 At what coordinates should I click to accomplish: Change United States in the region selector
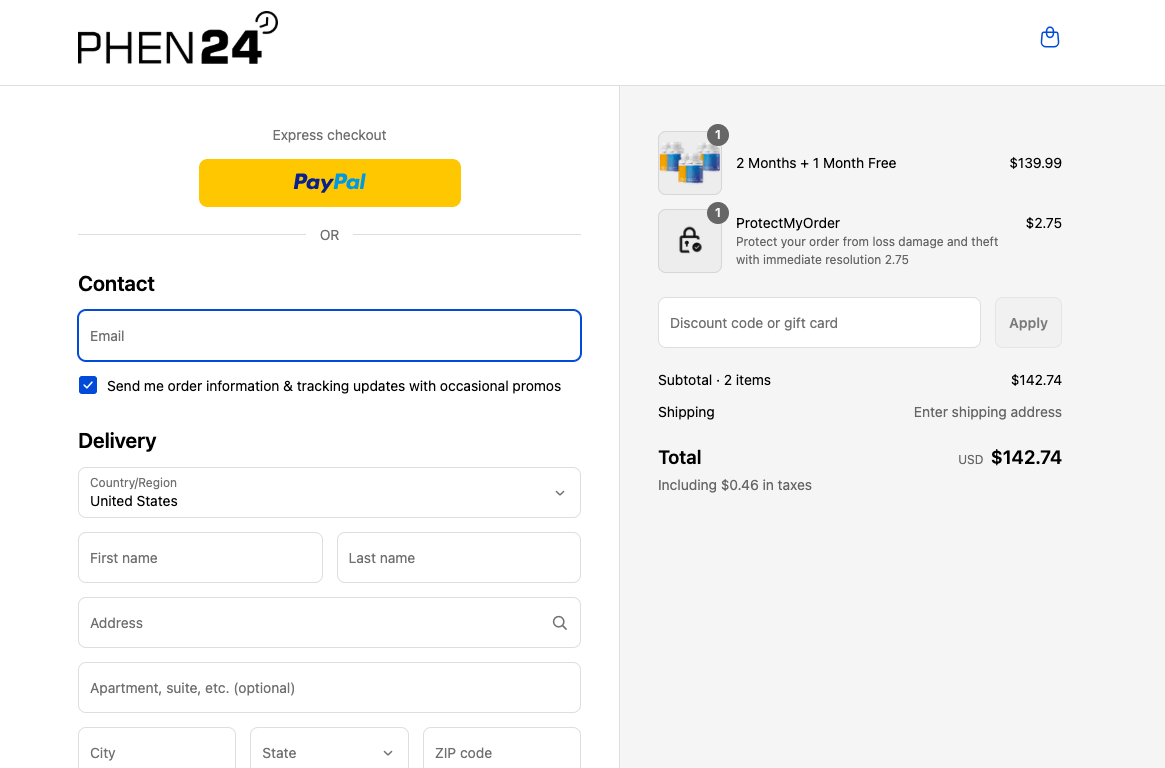[x=329, y=492]
